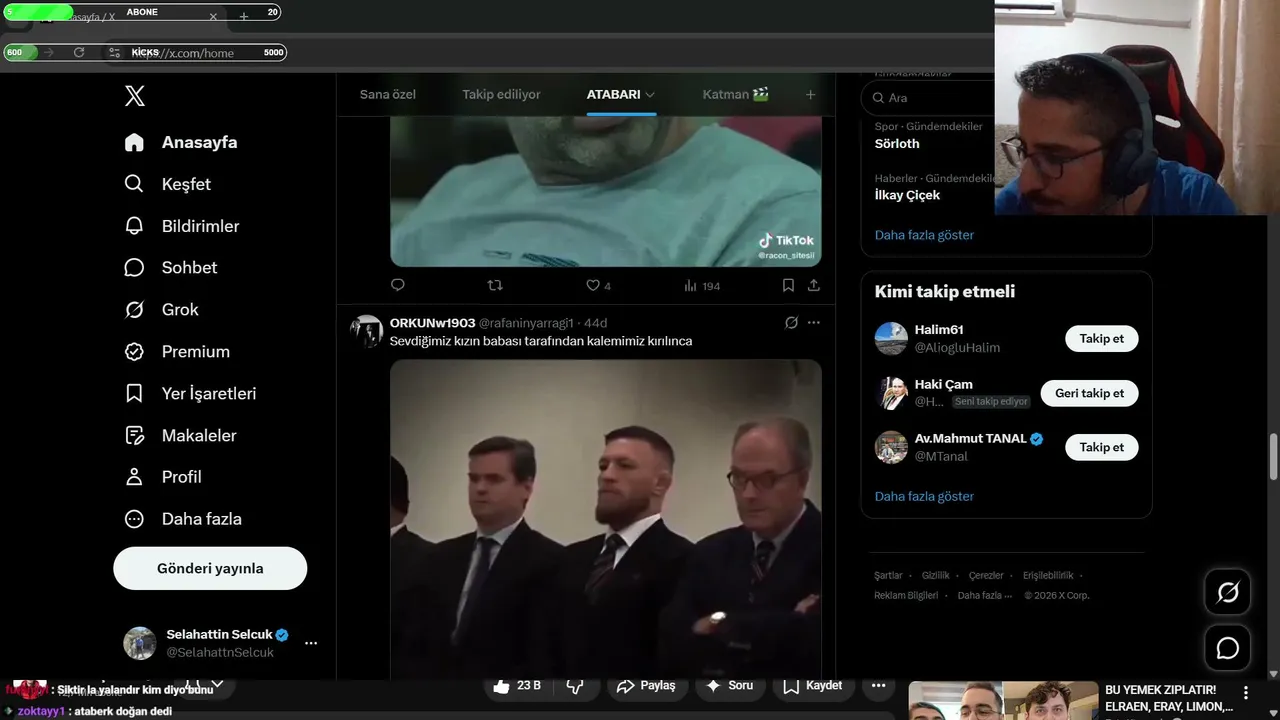1280x720 pixels.
Task: Open the Şartlar footer link
Action: click(x=888, y=576)
